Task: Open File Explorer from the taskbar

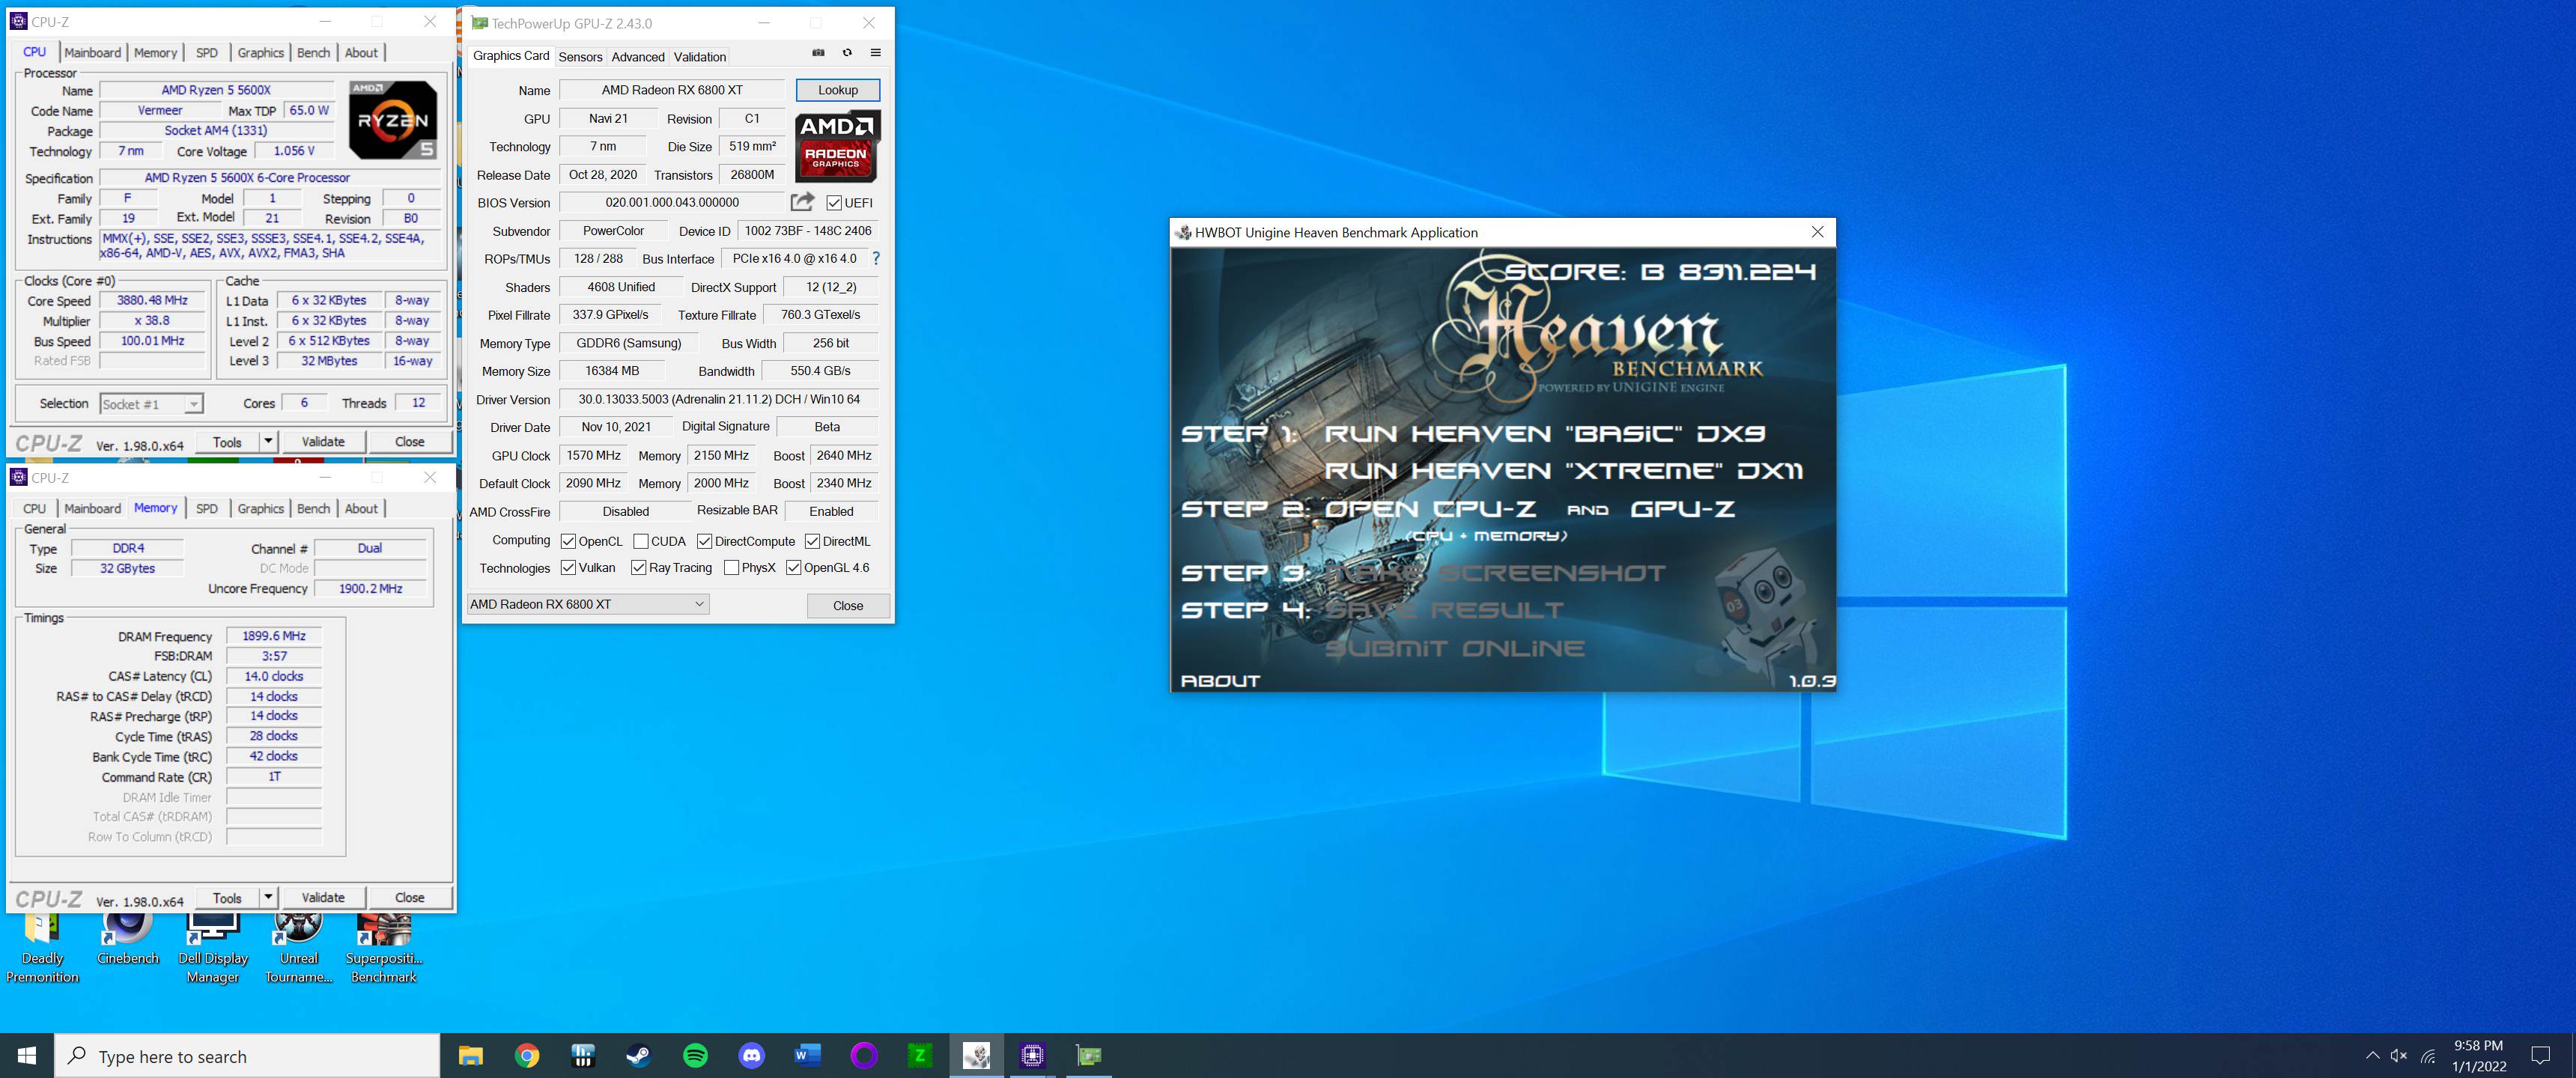Action: [470, 1055]
